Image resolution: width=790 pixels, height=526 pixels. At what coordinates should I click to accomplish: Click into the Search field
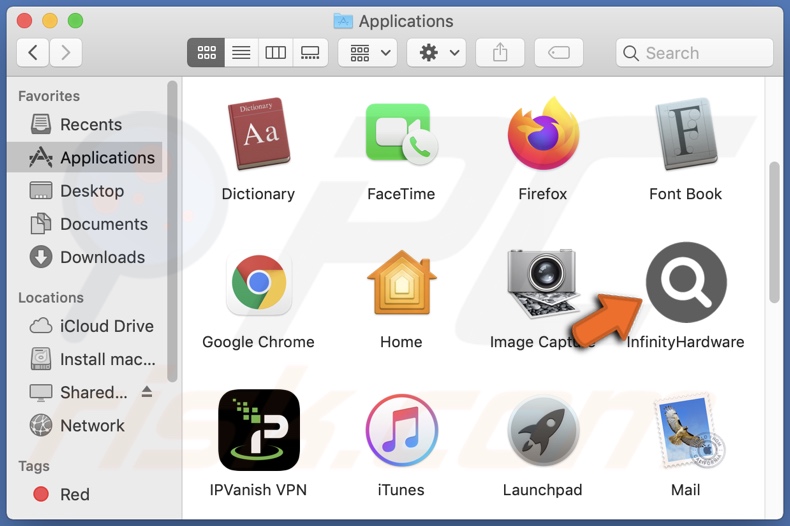(694, 52)
